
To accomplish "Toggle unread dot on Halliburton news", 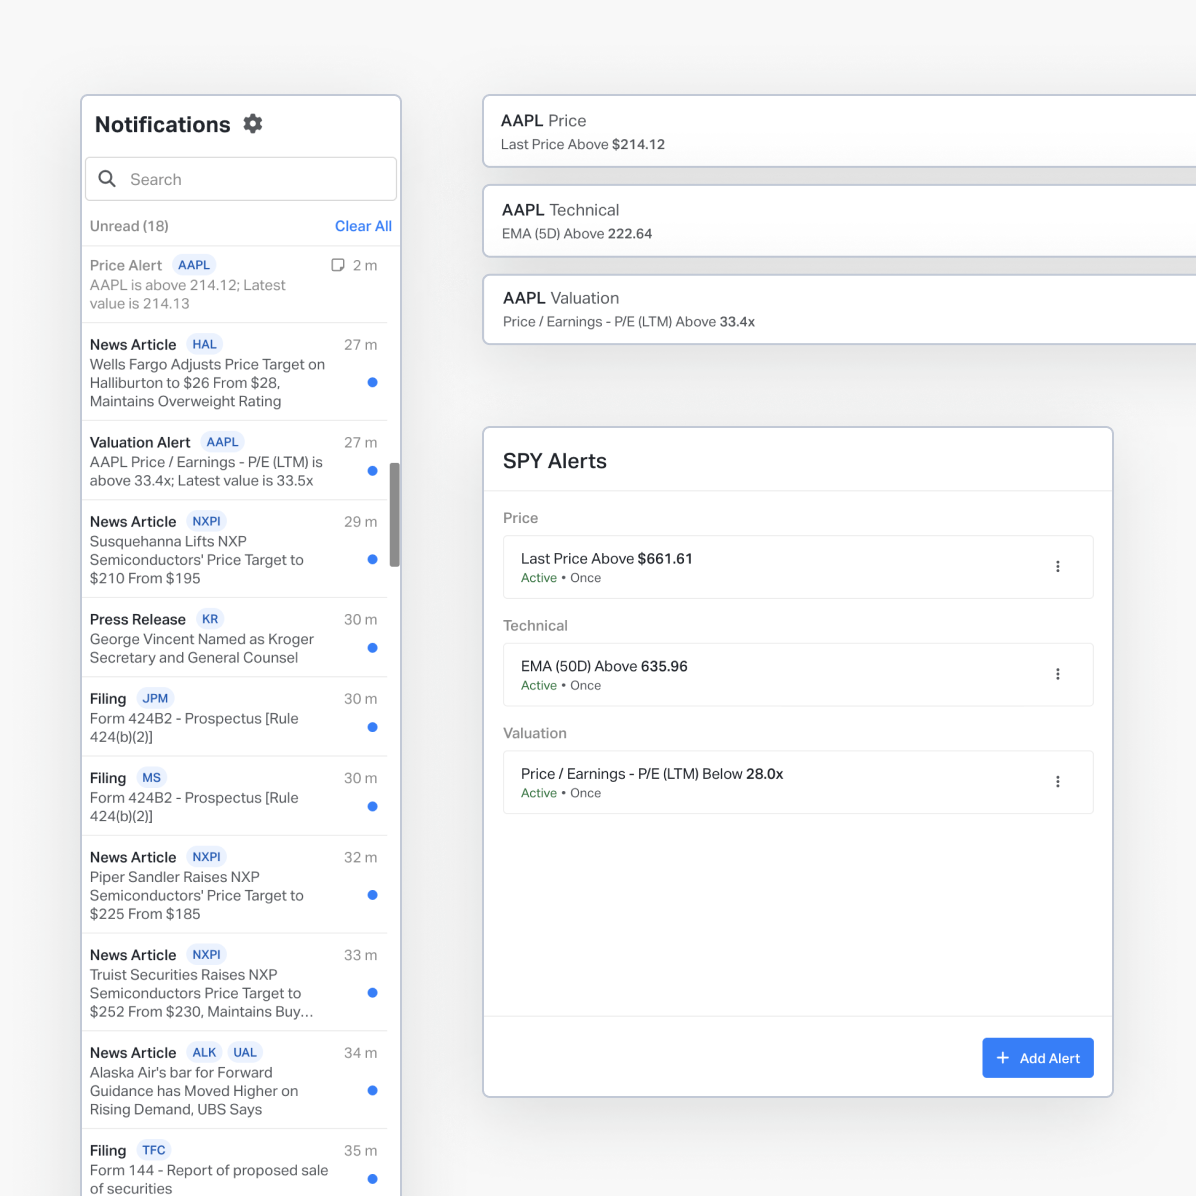I will point(372,382).
